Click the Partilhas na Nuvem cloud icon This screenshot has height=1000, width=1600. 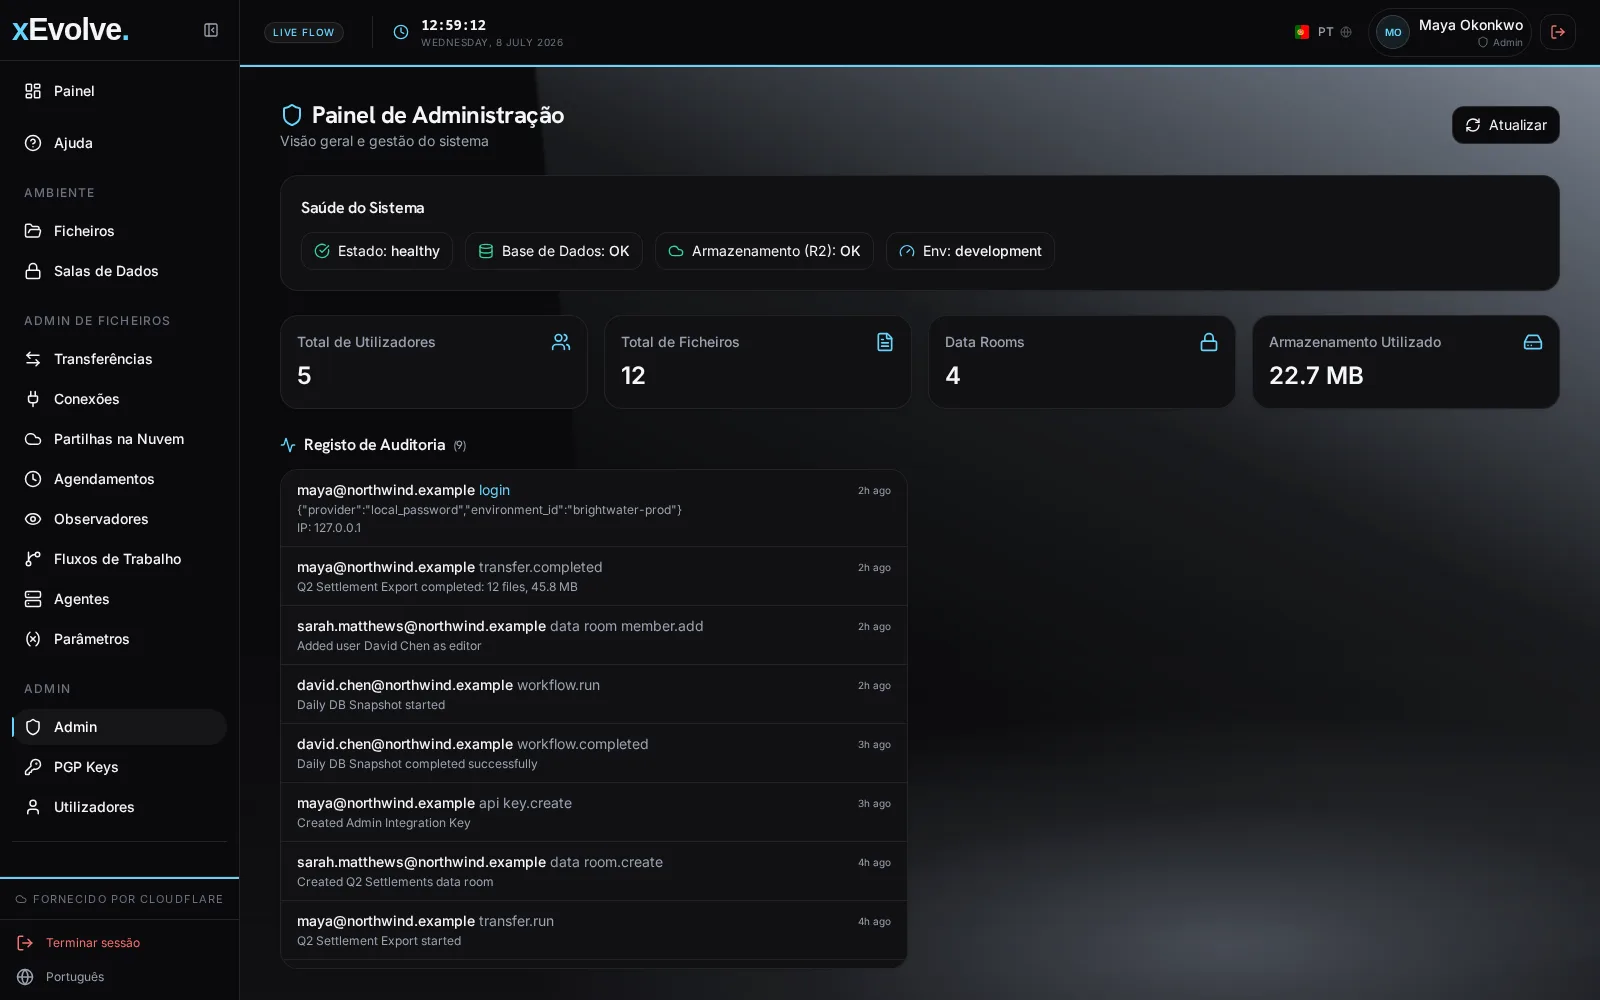pos(33,439)
